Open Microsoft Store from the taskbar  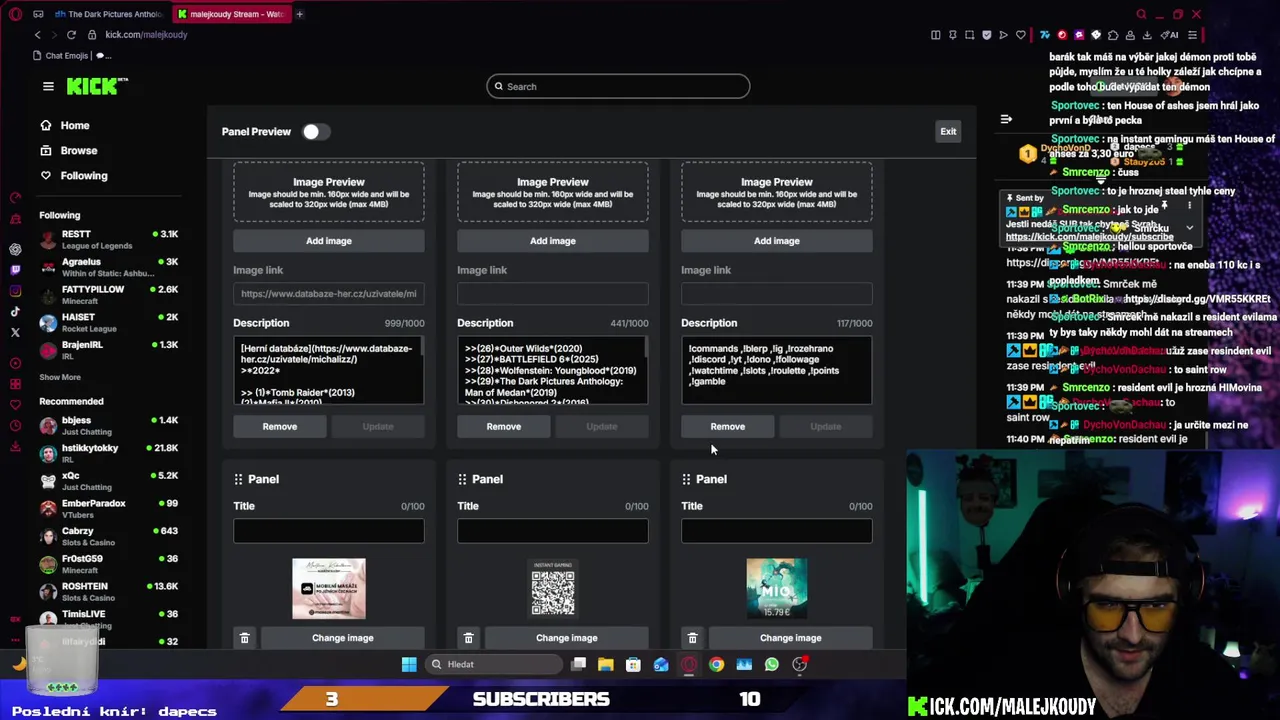(x=633, y=664)
